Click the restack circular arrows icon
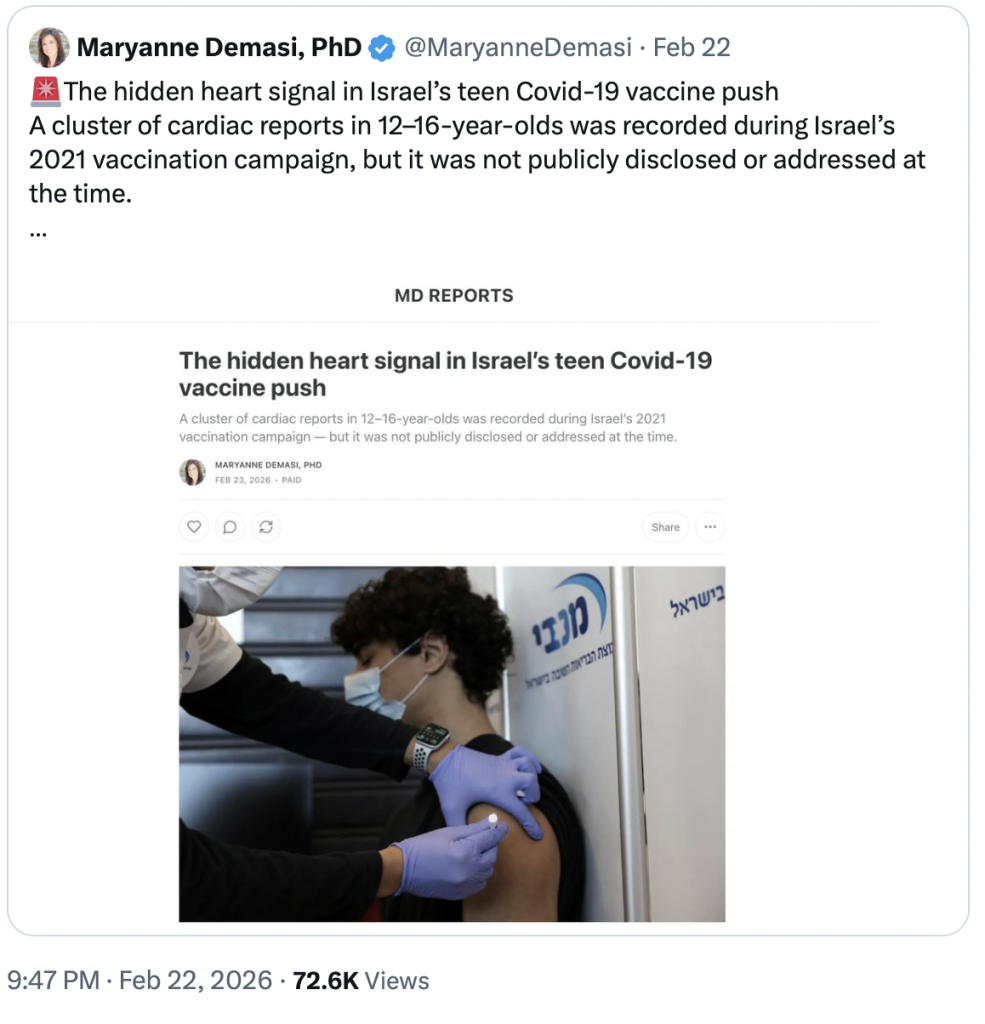 [266, 527]
